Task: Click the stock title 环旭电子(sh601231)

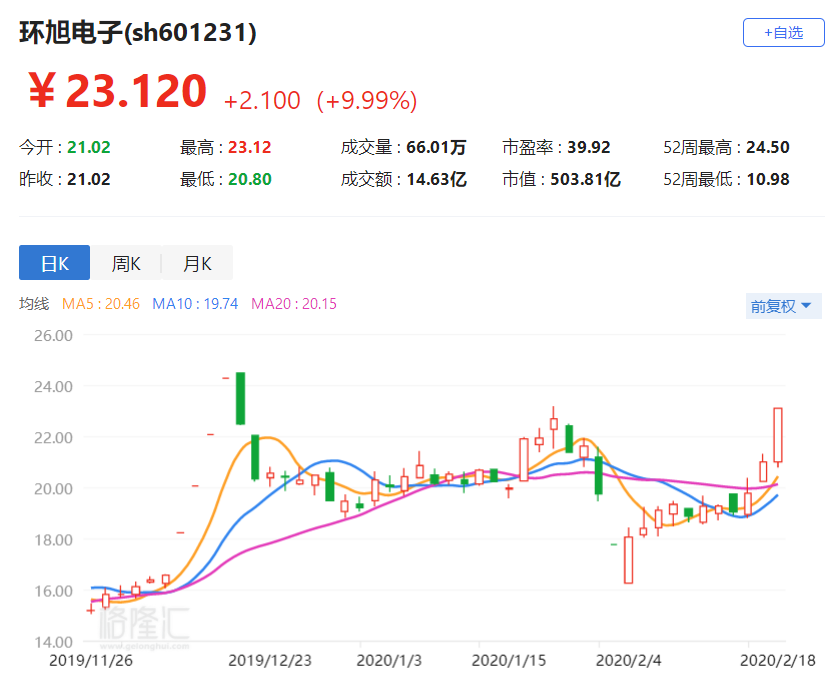Action: pyautogui.click(x=138, y=32)
